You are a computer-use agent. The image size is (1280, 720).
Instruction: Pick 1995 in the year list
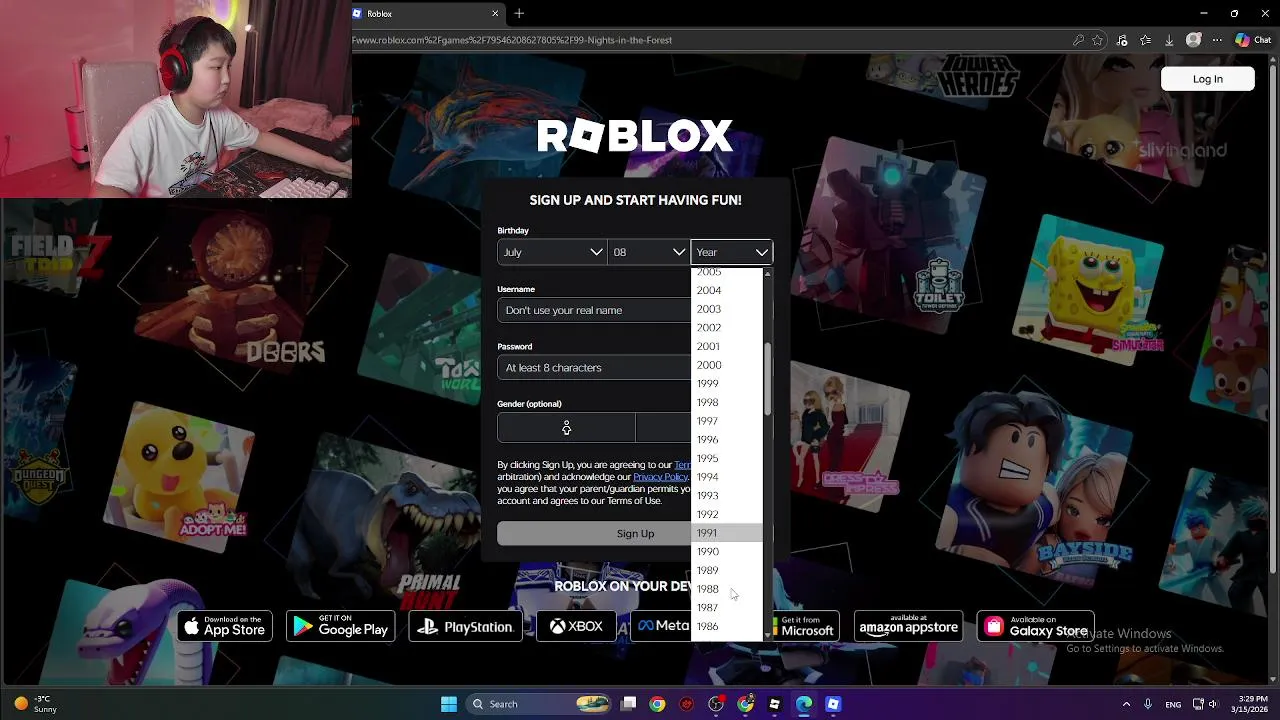pos(727,458)
